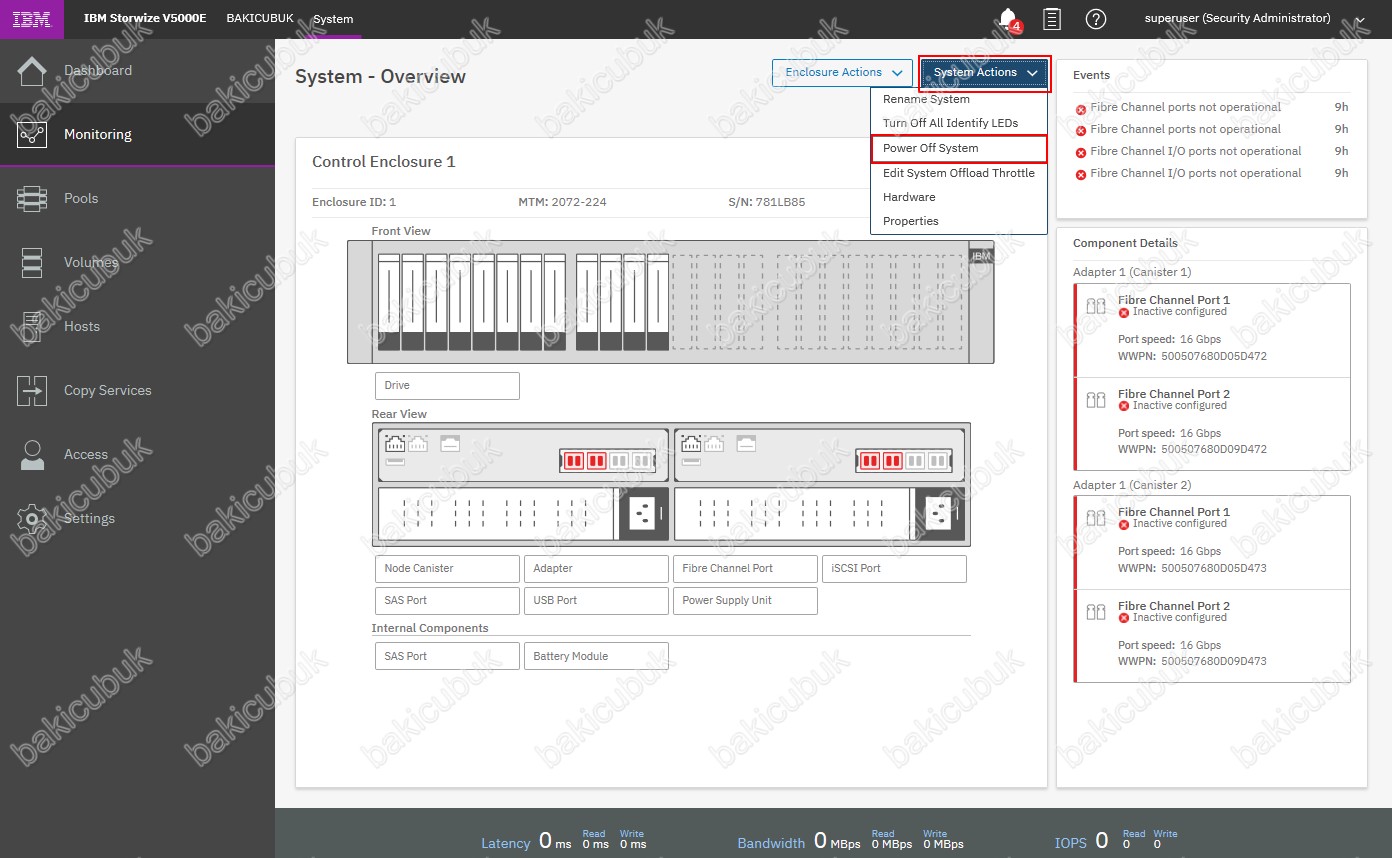The image size is (1392, 858).
Task: Click the iSCSI Port legend button
Action: tap(894, 568)
